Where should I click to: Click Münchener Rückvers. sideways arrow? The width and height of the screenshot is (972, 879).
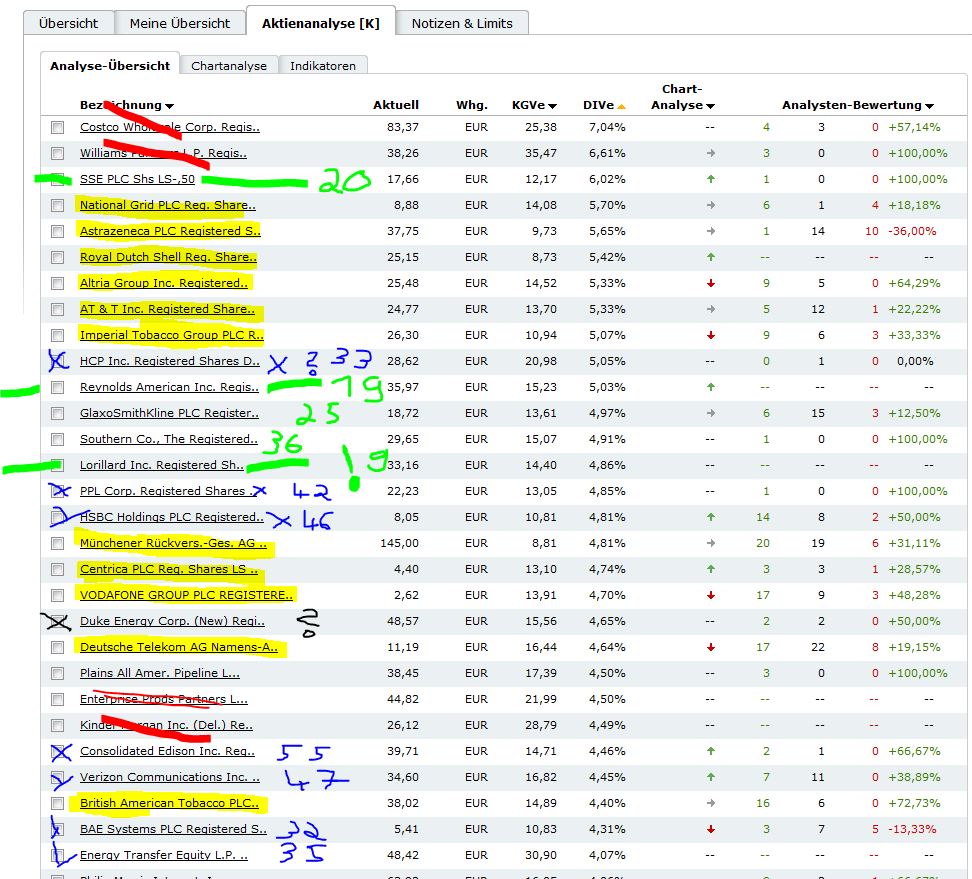[710, 543]
